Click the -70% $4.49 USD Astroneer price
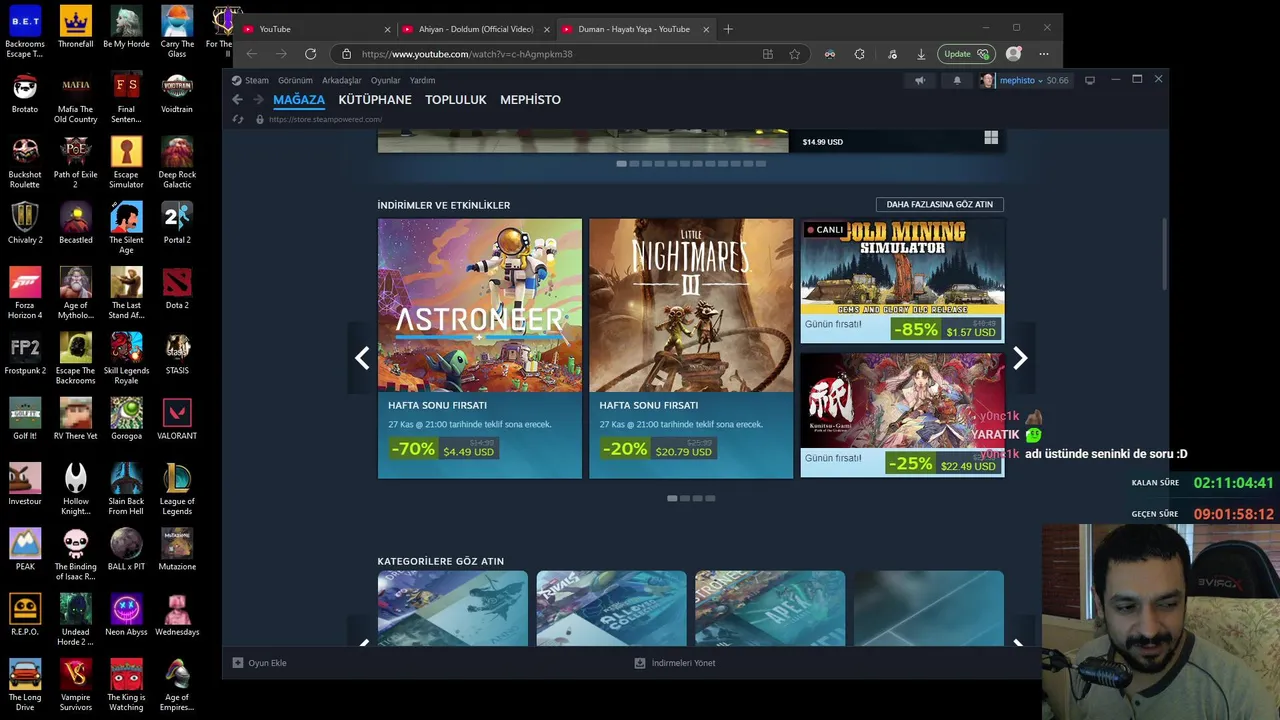The width and height of the screenshot is (1280, 720). [x=443, y=450]
